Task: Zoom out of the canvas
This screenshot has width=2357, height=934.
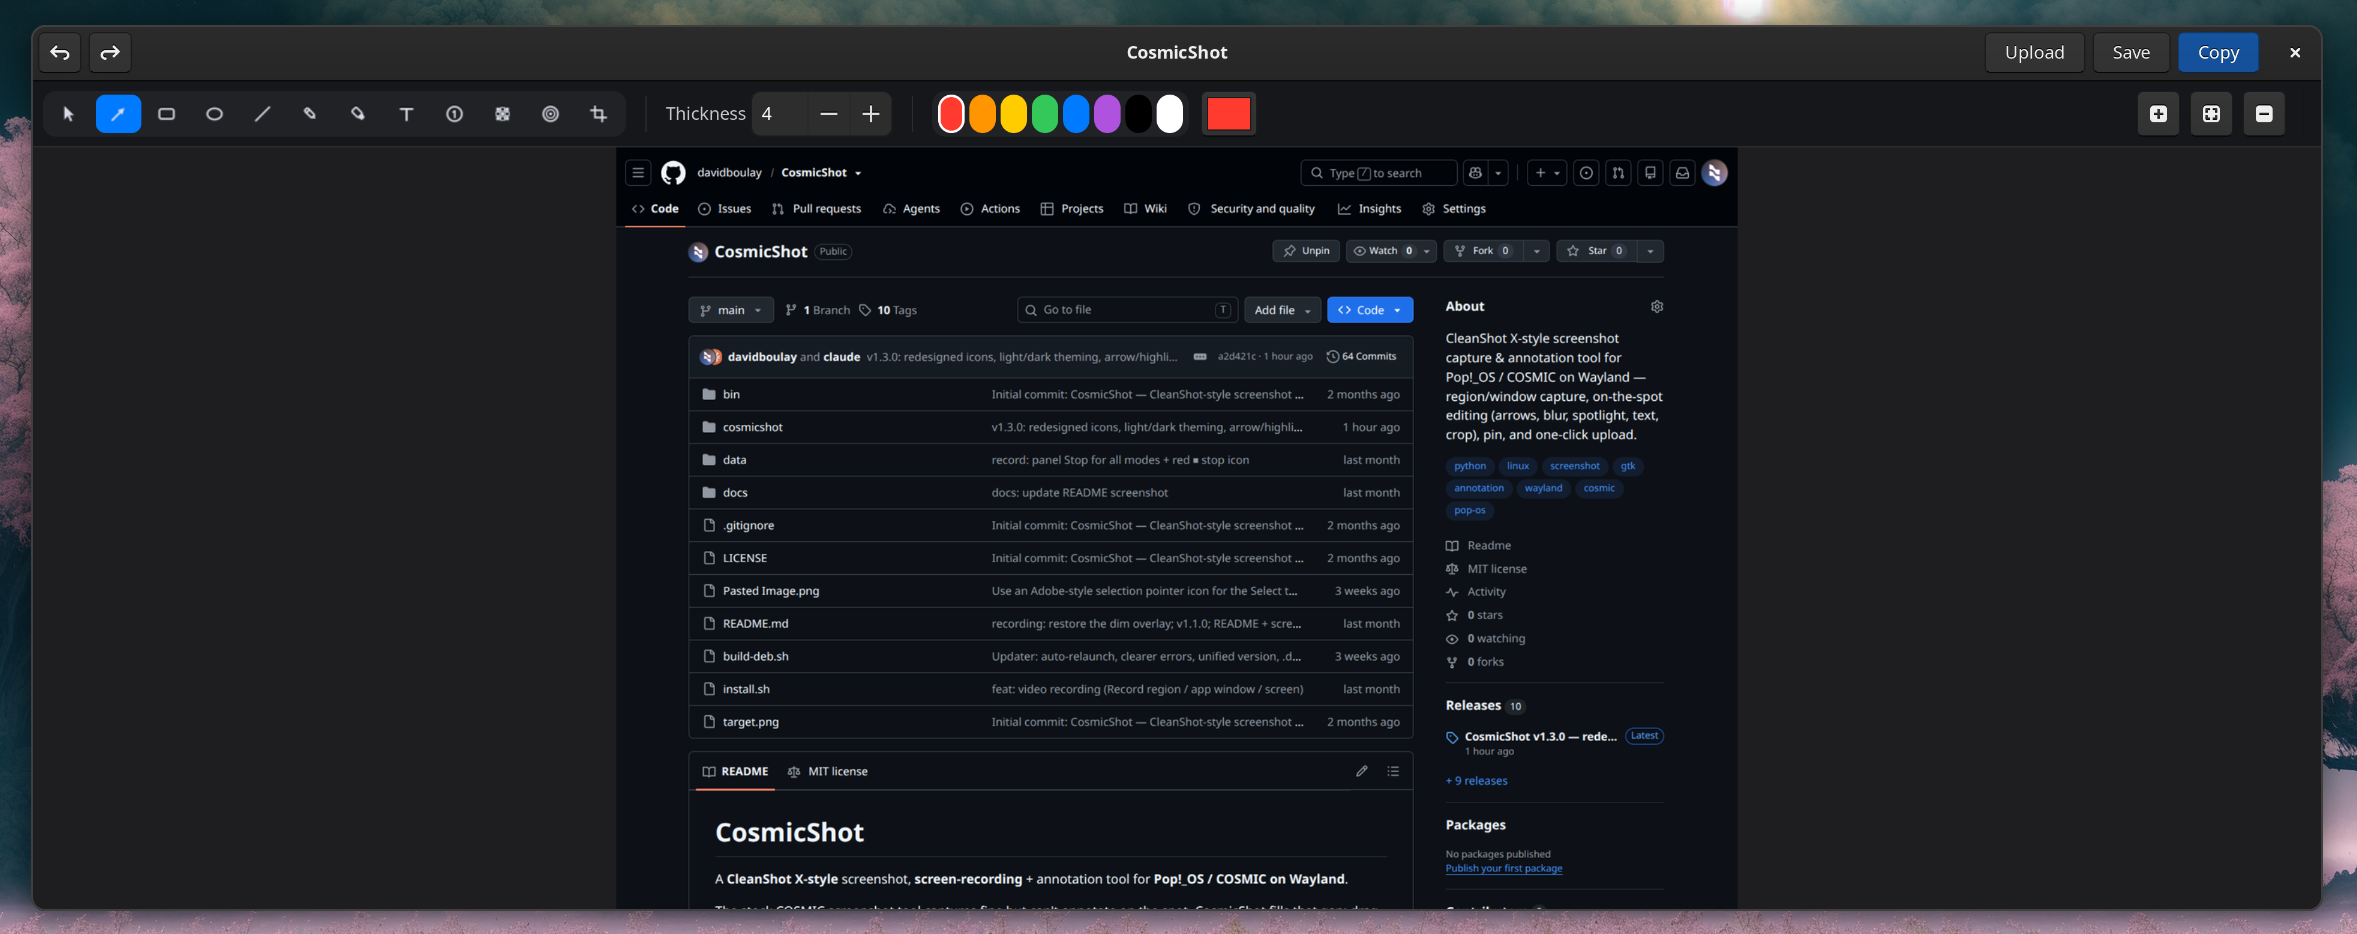Action: tap(2264, 114)
